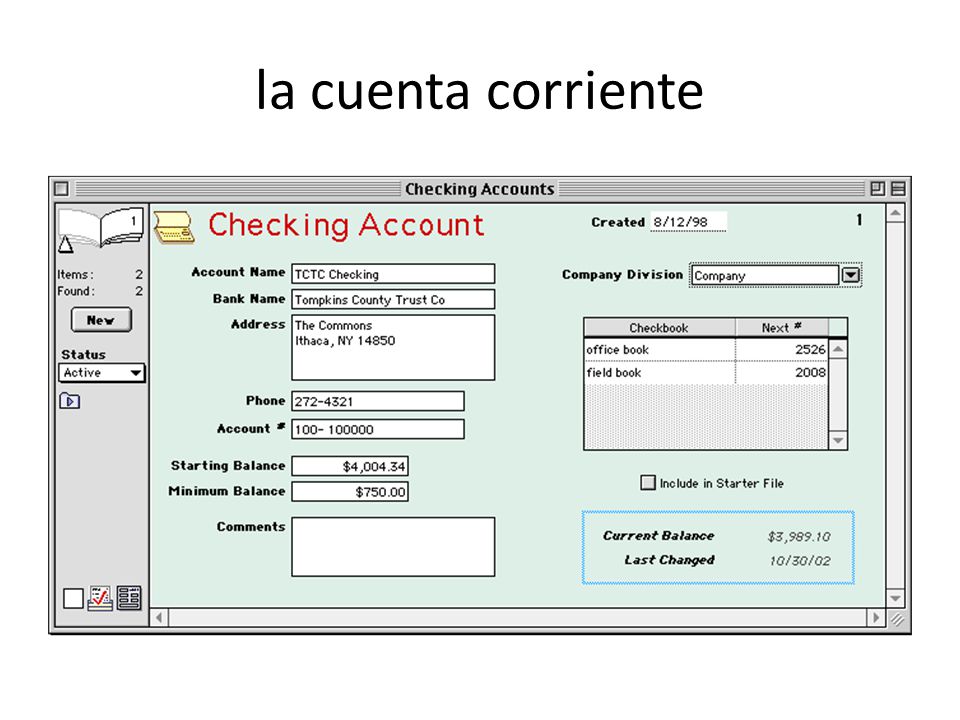Click the Current Balance value $3,989.10

[x=798, y=537]
